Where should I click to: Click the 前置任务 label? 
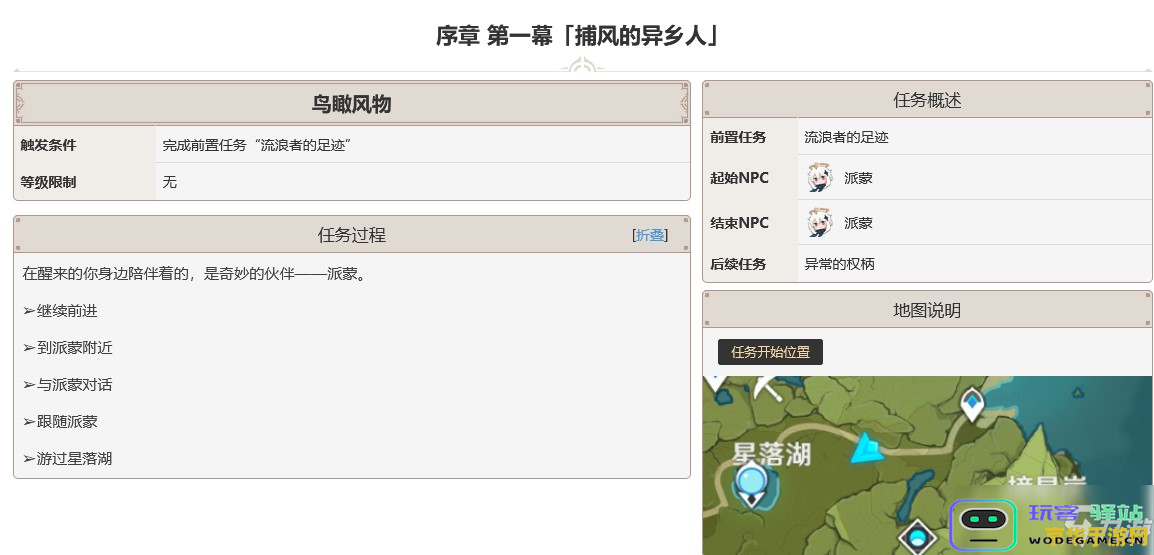tap(738, 137)
